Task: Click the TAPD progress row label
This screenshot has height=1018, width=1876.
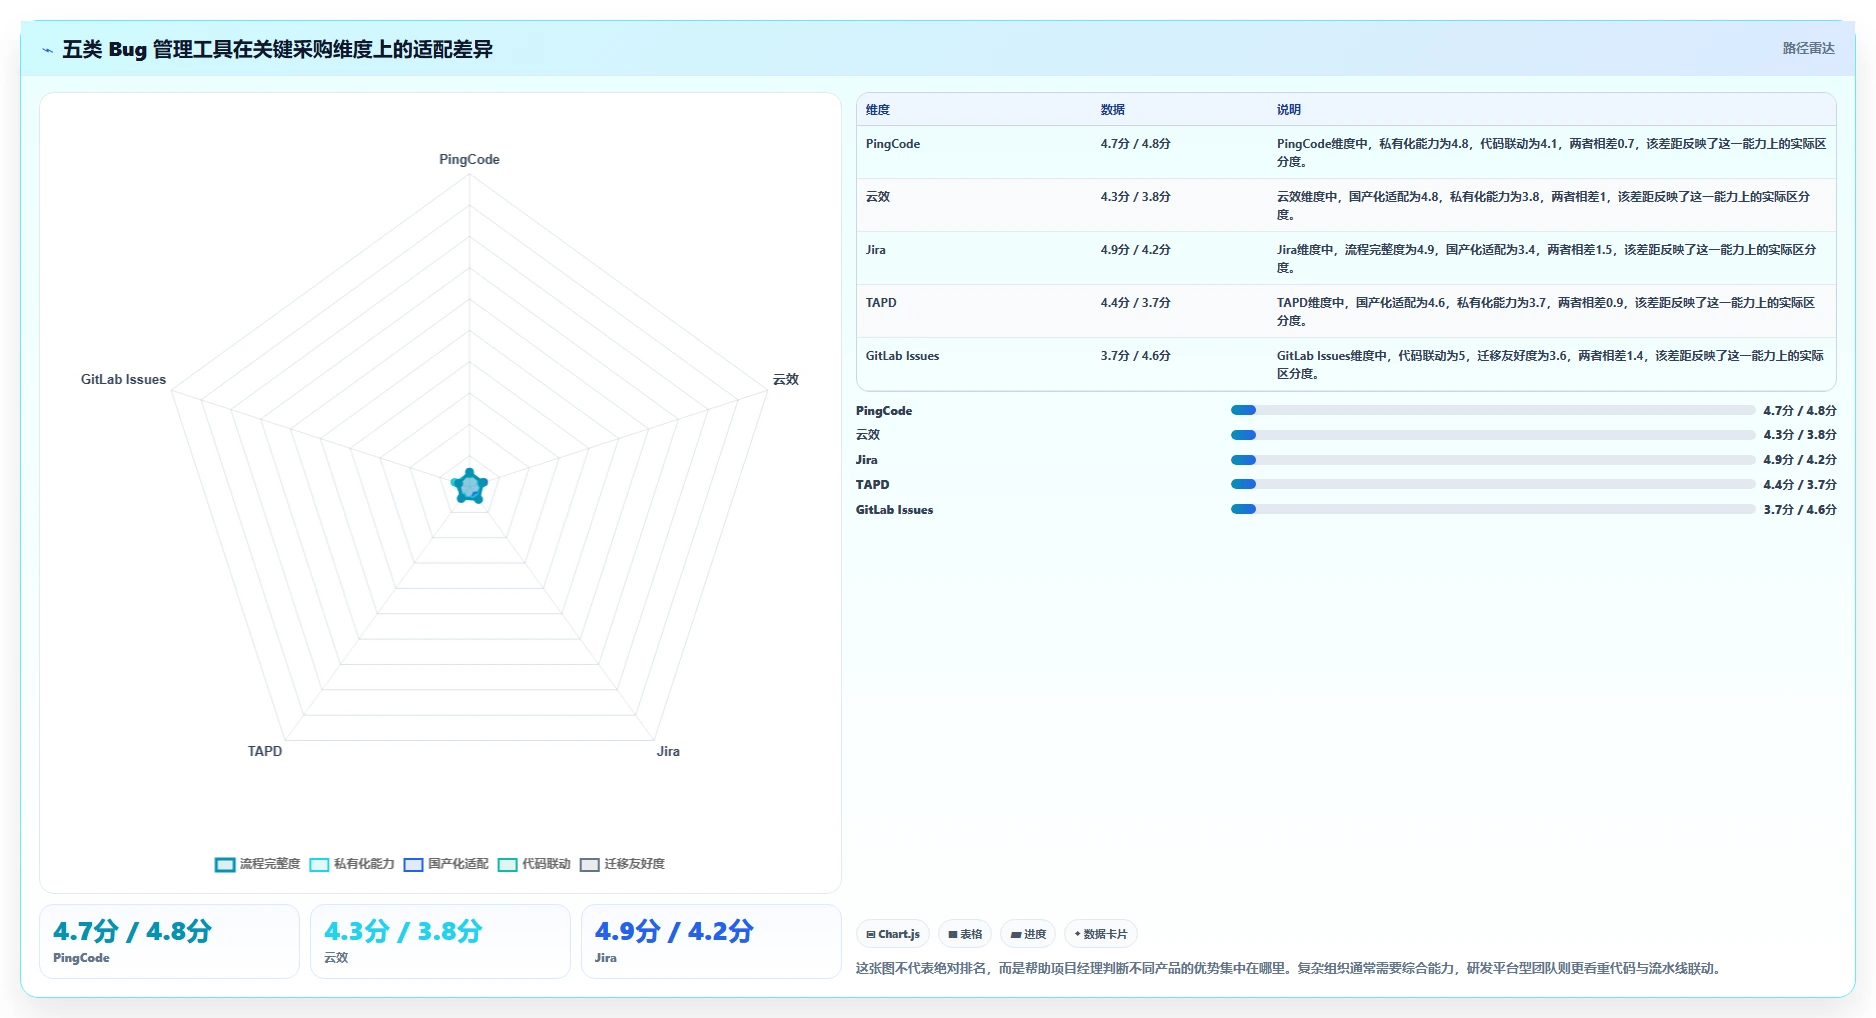Action: pos(872,485)
